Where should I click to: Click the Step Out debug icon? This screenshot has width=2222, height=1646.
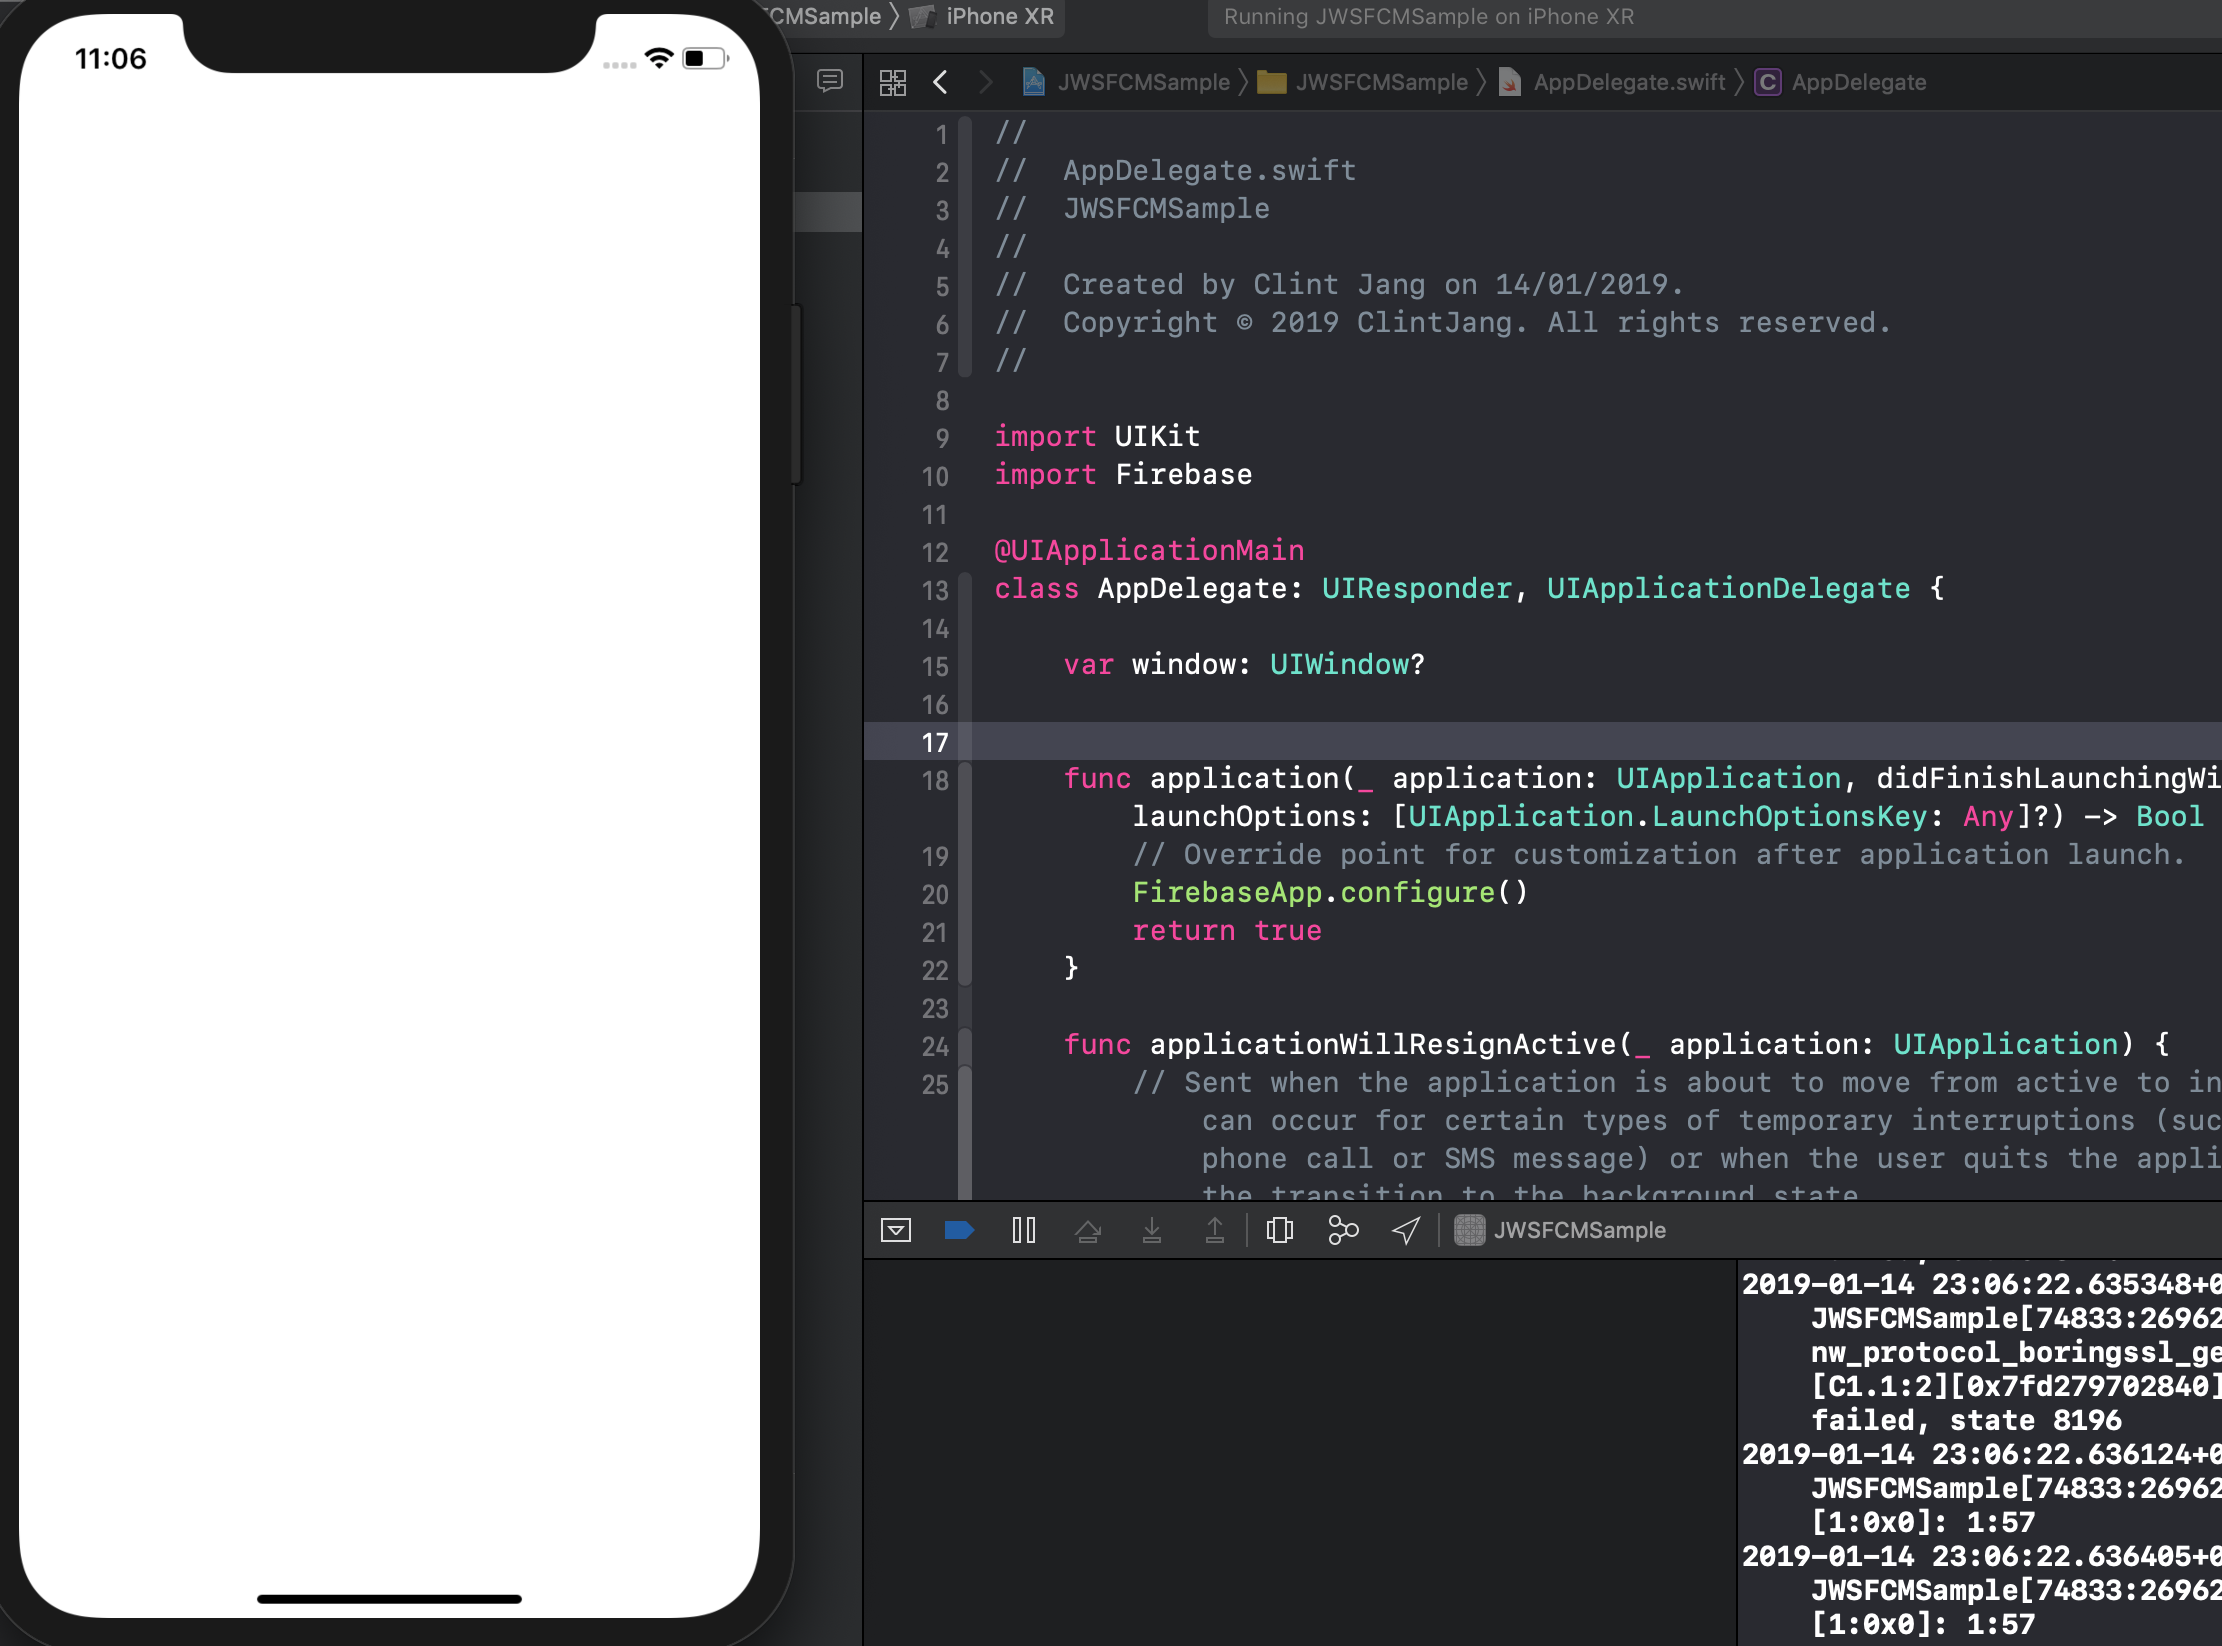coord(1215,1230)
